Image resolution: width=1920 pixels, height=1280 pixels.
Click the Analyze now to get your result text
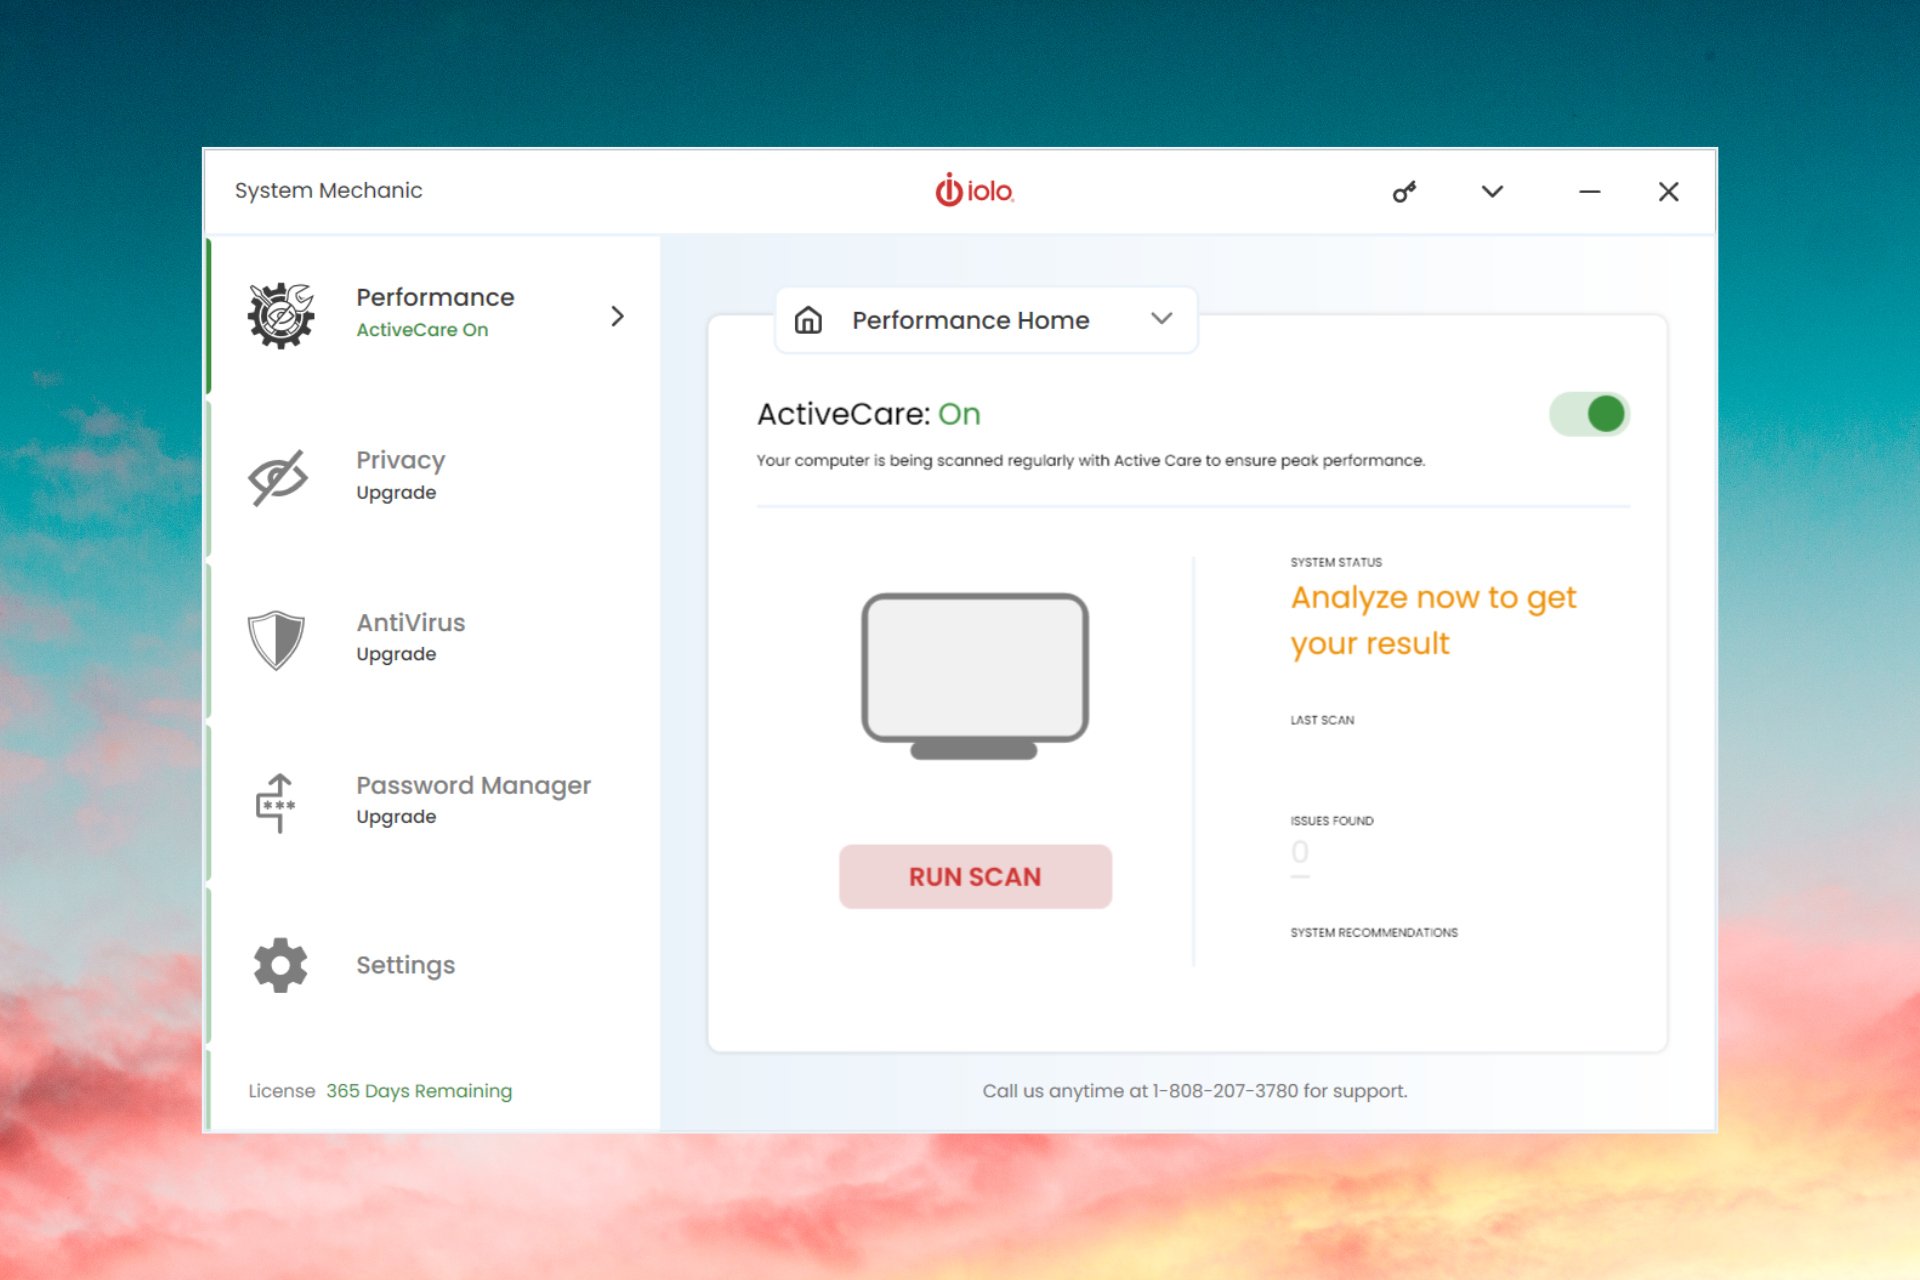point(1433,621)
